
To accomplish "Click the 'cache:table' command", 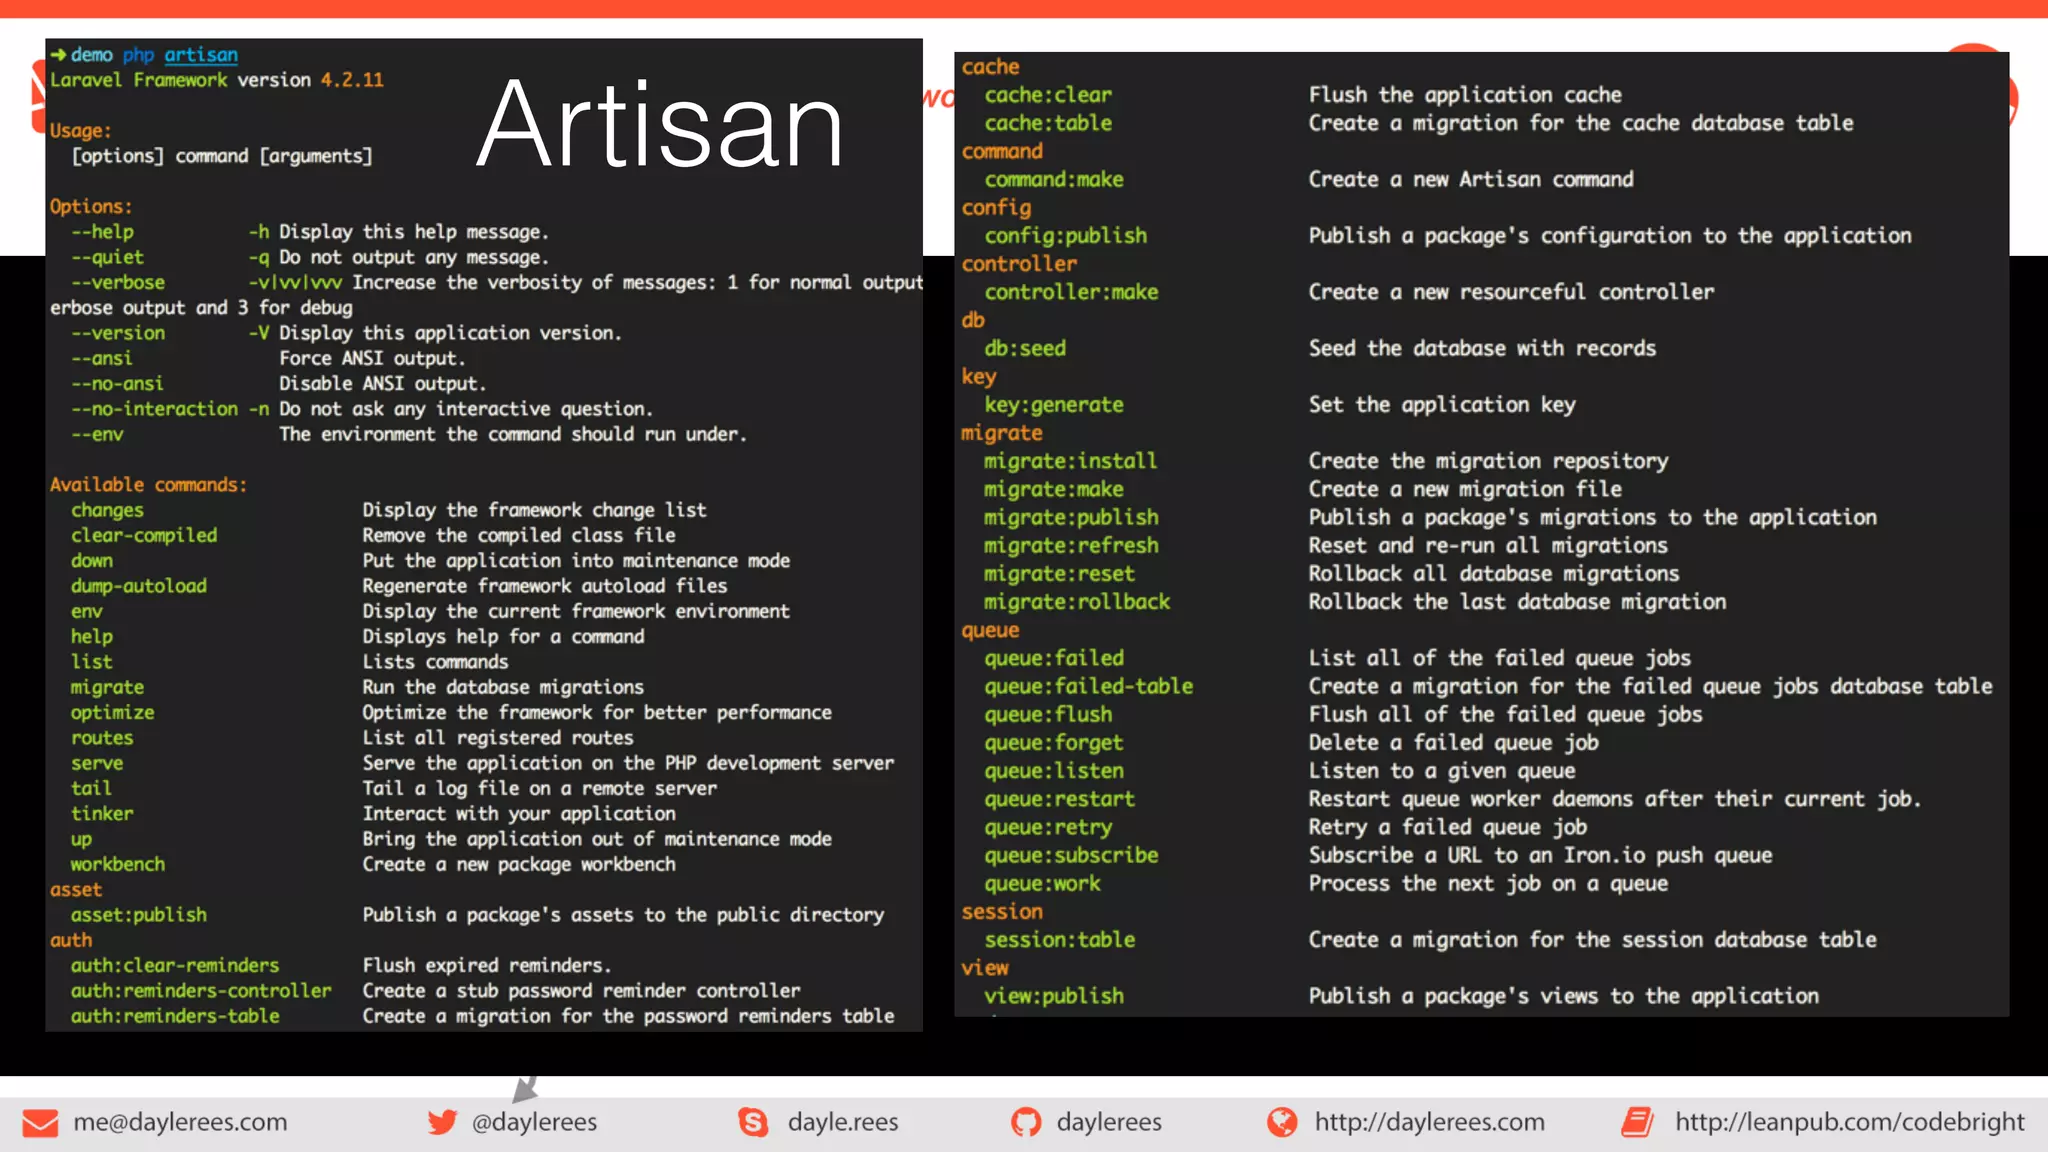I will (1048, 123).
